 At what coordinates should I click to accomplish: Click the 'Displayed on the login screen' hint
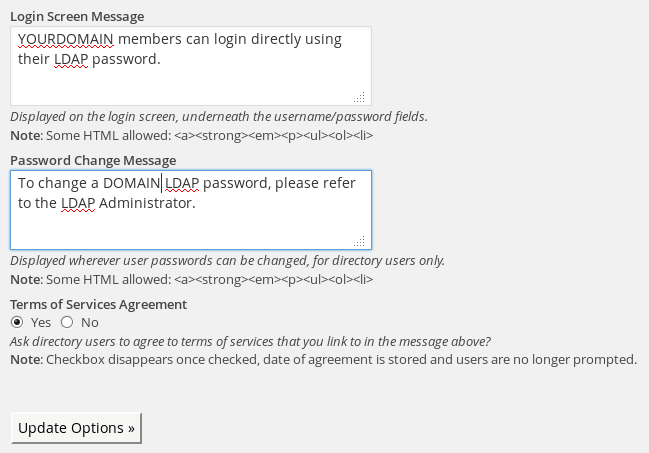(219, 116)
